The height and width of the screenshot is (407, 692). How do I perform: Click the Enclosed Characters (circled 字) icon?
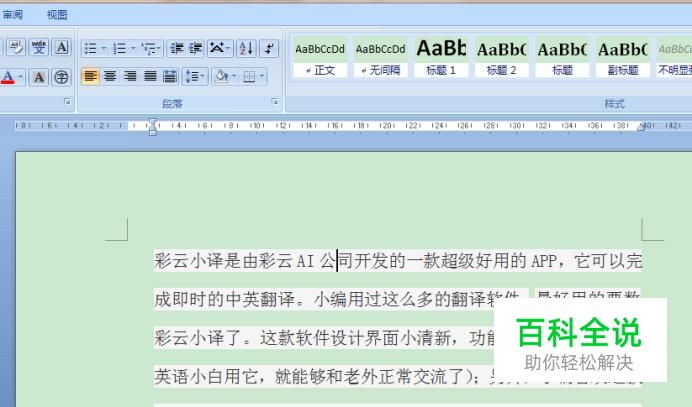(61, 77)
